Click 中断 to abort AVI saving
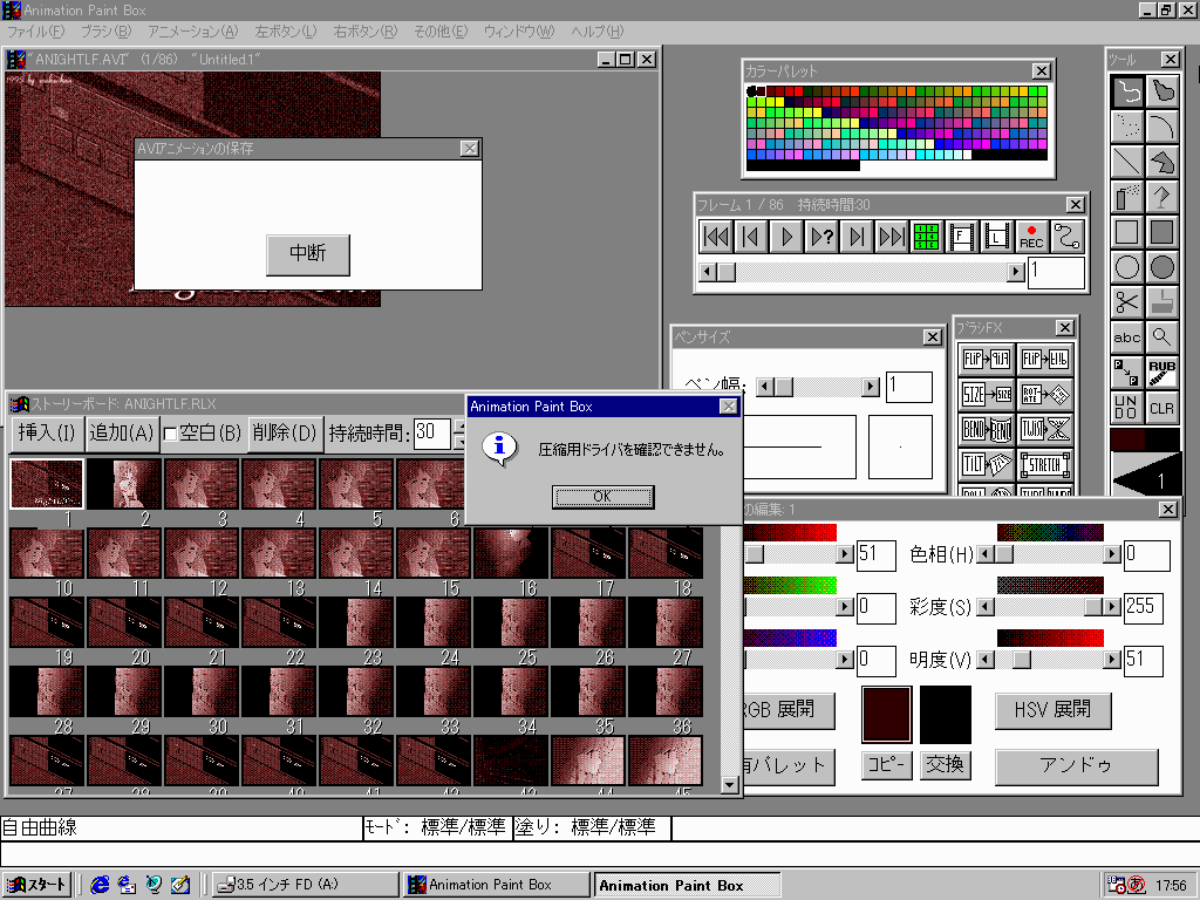Viewport: 1200px width, 900px height. pos(307,255)
